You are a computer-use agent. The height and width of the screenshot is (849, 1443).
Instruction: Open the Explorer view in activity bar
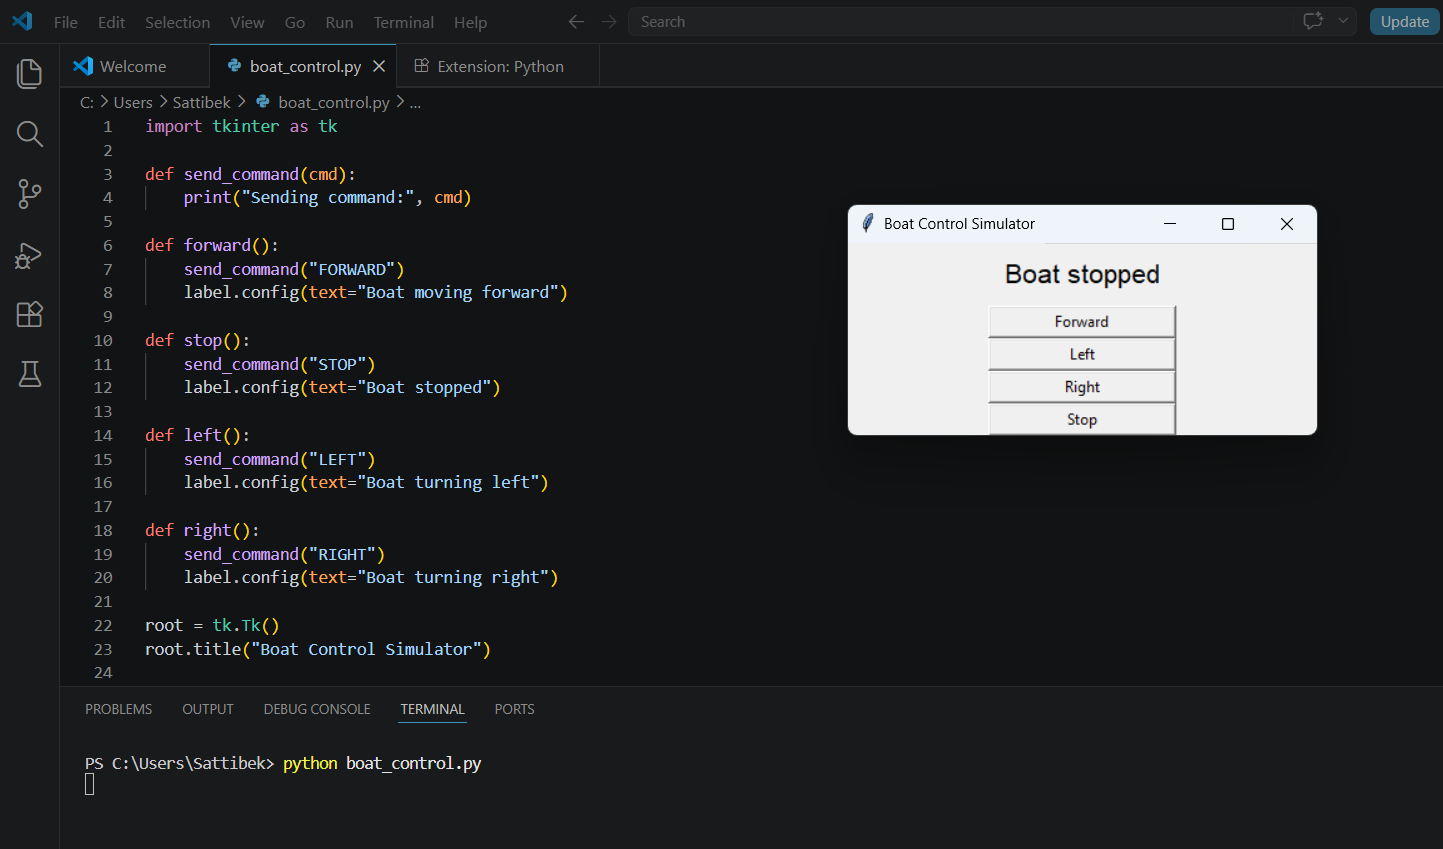point(30,73)
